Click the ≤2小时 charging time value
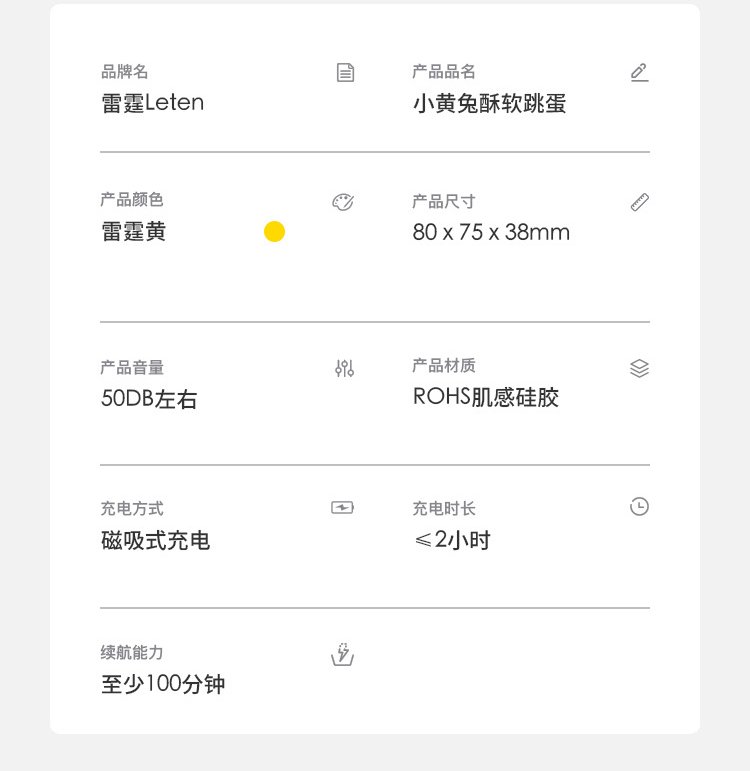This screenshot has height=771, width=750. click(452, 541)
